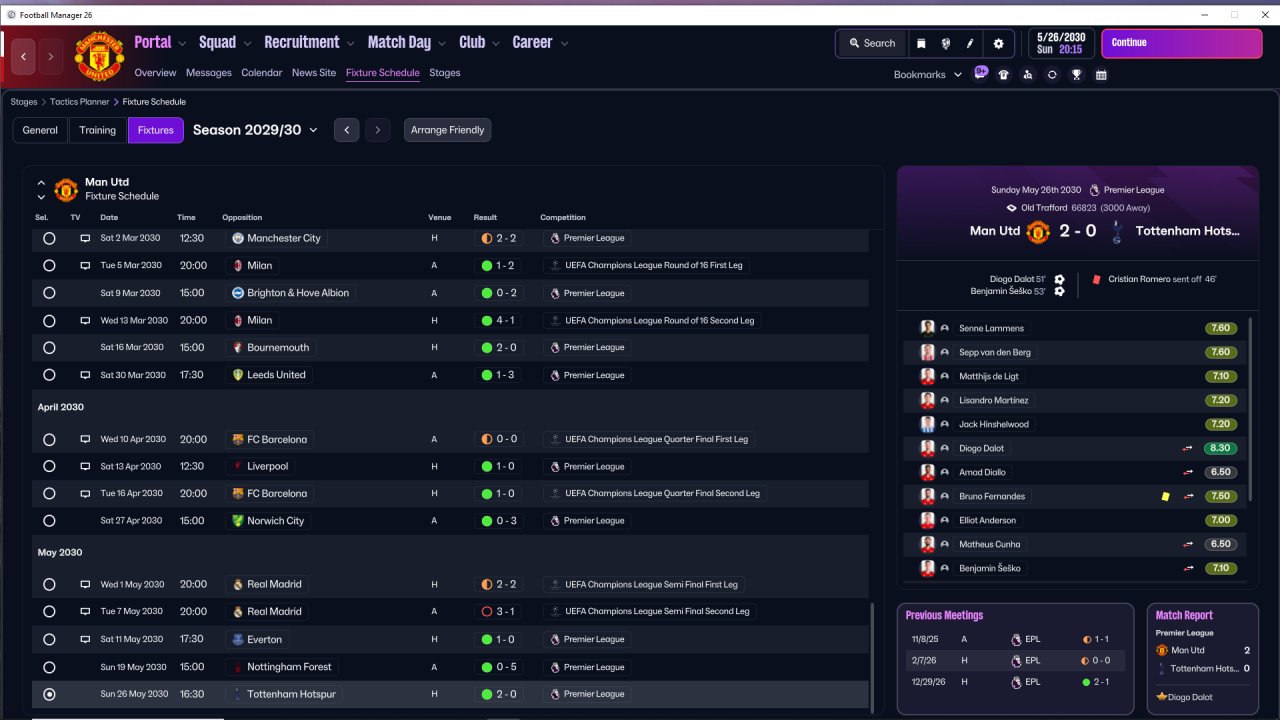Open the player search icon in the bookmarks bar

(1028, 75)
